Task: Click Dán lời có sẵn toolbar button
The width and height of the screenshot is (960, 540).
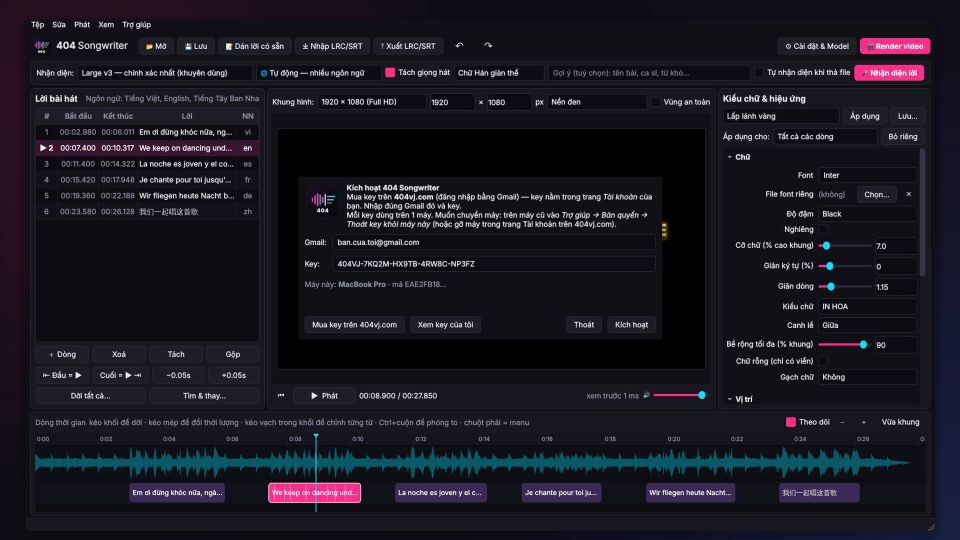Action: pyautogui.click(x=255, y=46)
